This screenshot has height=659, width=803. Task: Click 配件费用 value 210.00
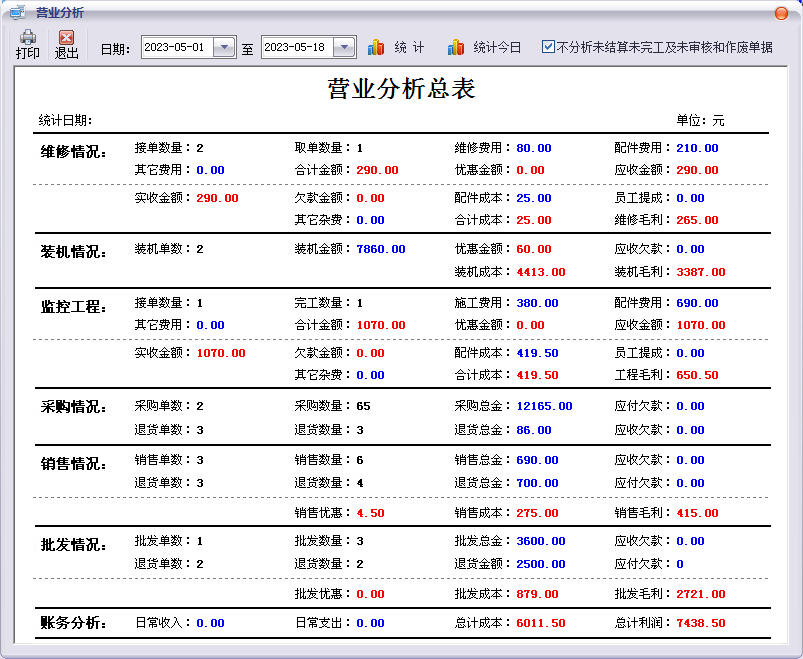(697, 148)
